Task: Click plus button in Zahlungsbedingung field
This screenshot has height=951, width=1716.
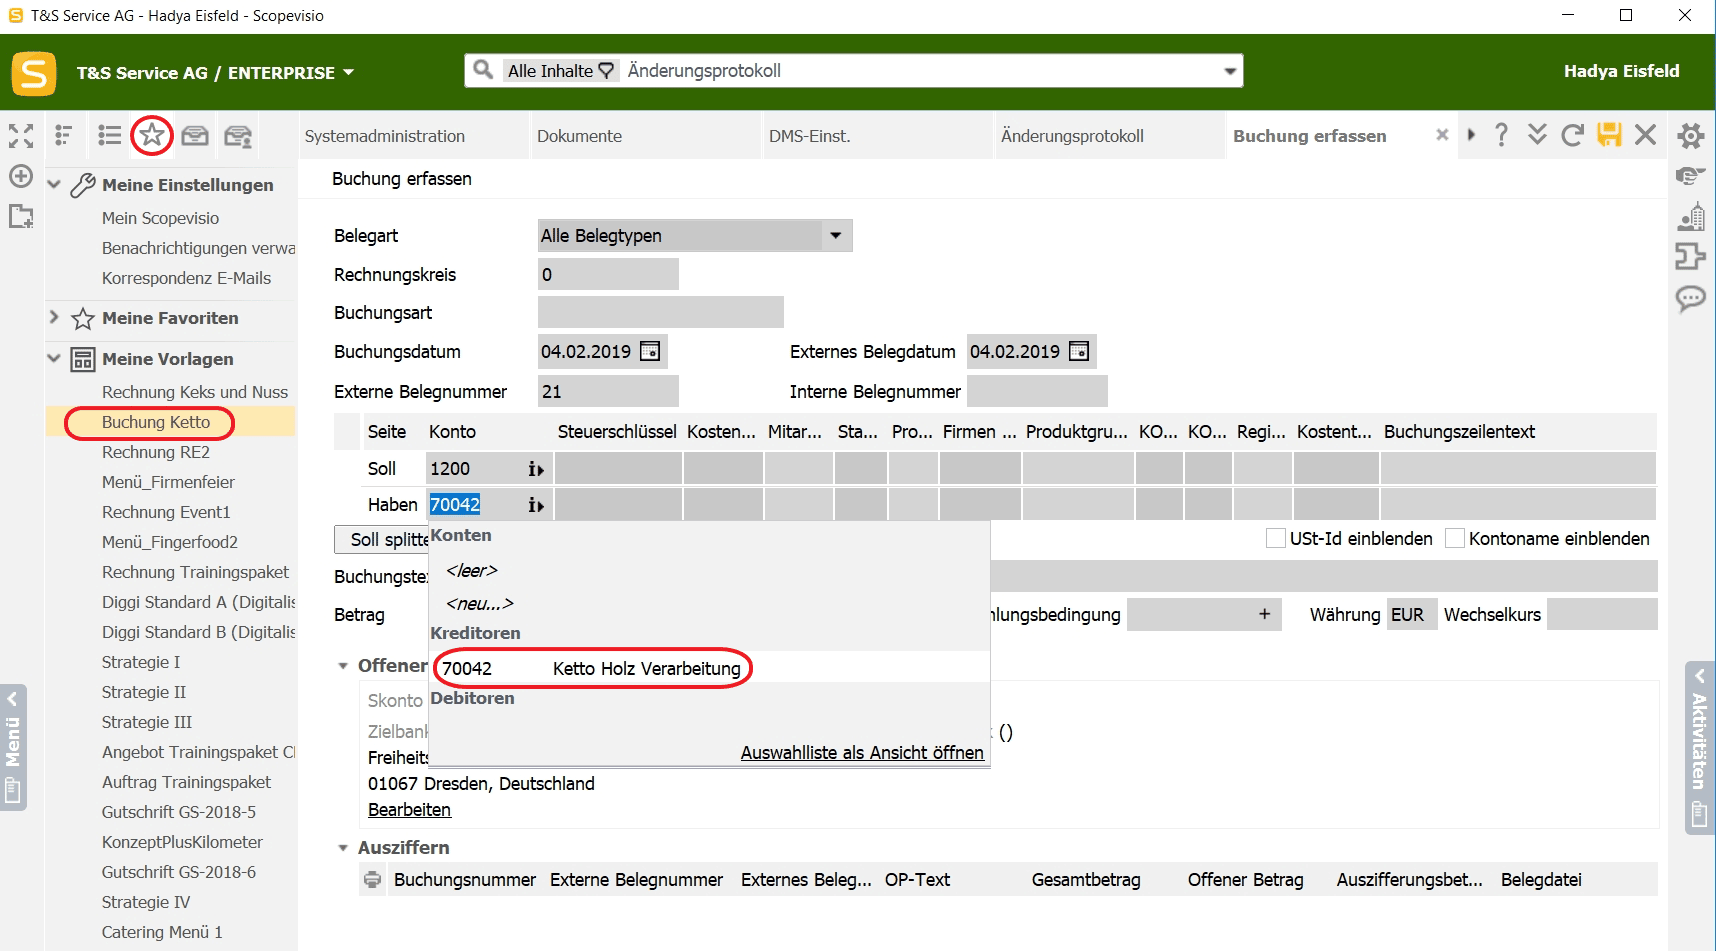Action: click(1264, 614)
